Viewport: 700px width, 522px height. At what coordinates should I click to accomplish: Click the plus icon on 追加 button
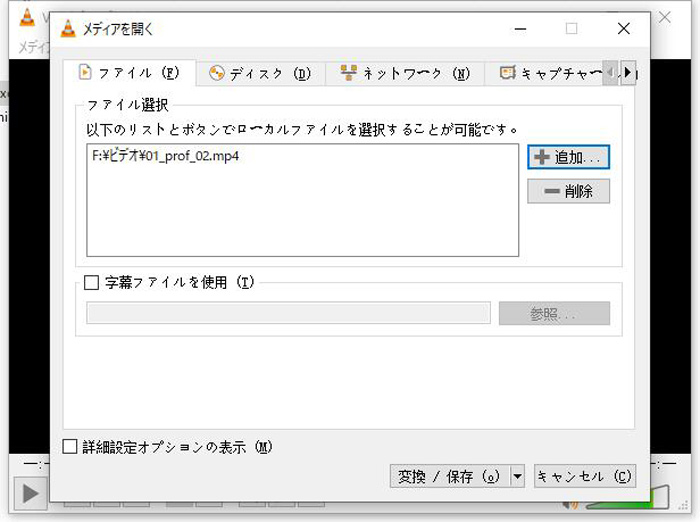542,157
